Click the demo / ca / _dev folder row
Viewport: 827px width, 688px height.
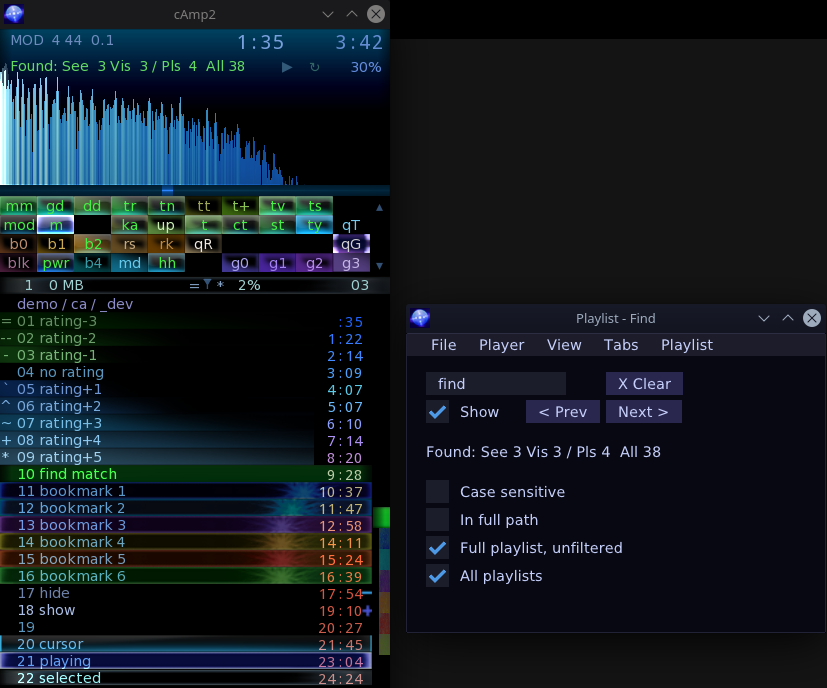point(186,304)
